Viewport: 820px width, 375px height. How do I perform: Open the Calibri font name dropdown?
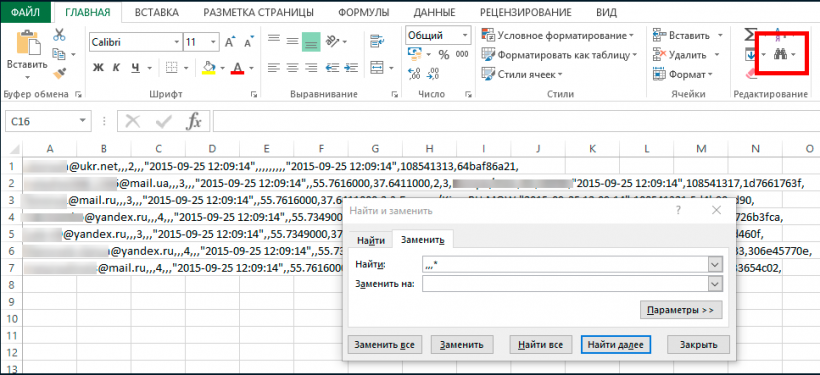click(x=176, y=42)
